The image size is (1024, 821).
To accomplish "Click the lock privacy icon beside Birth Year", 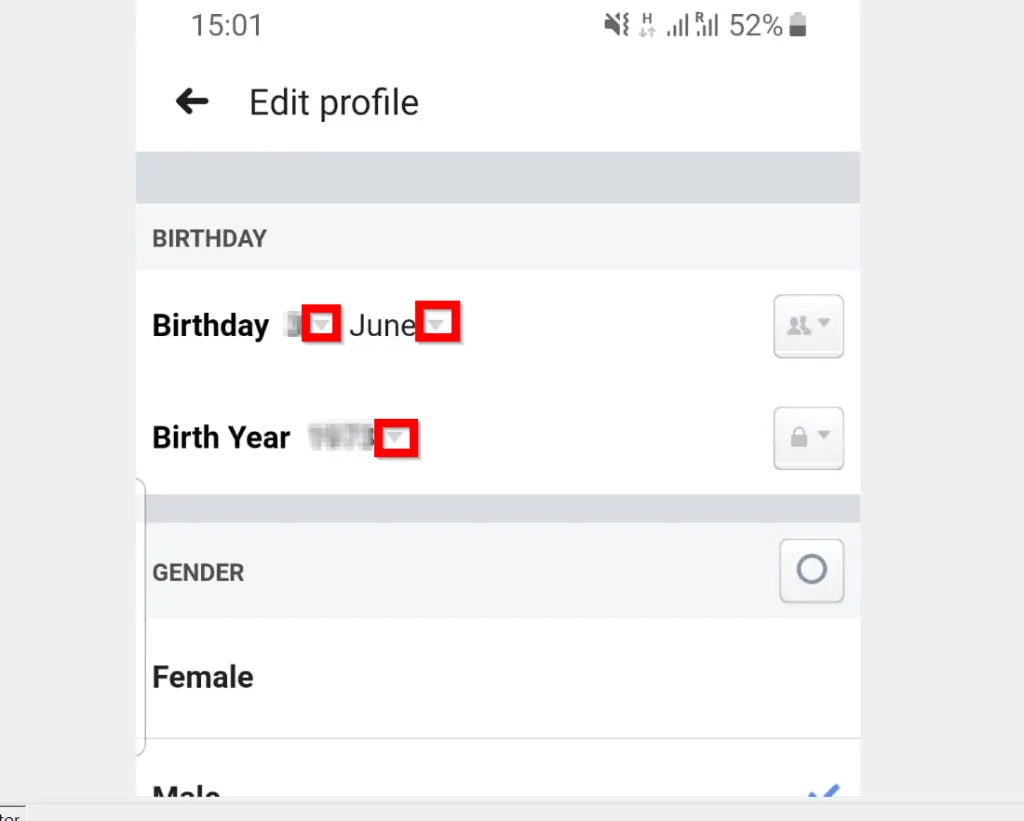I will (x=808, y=438).
